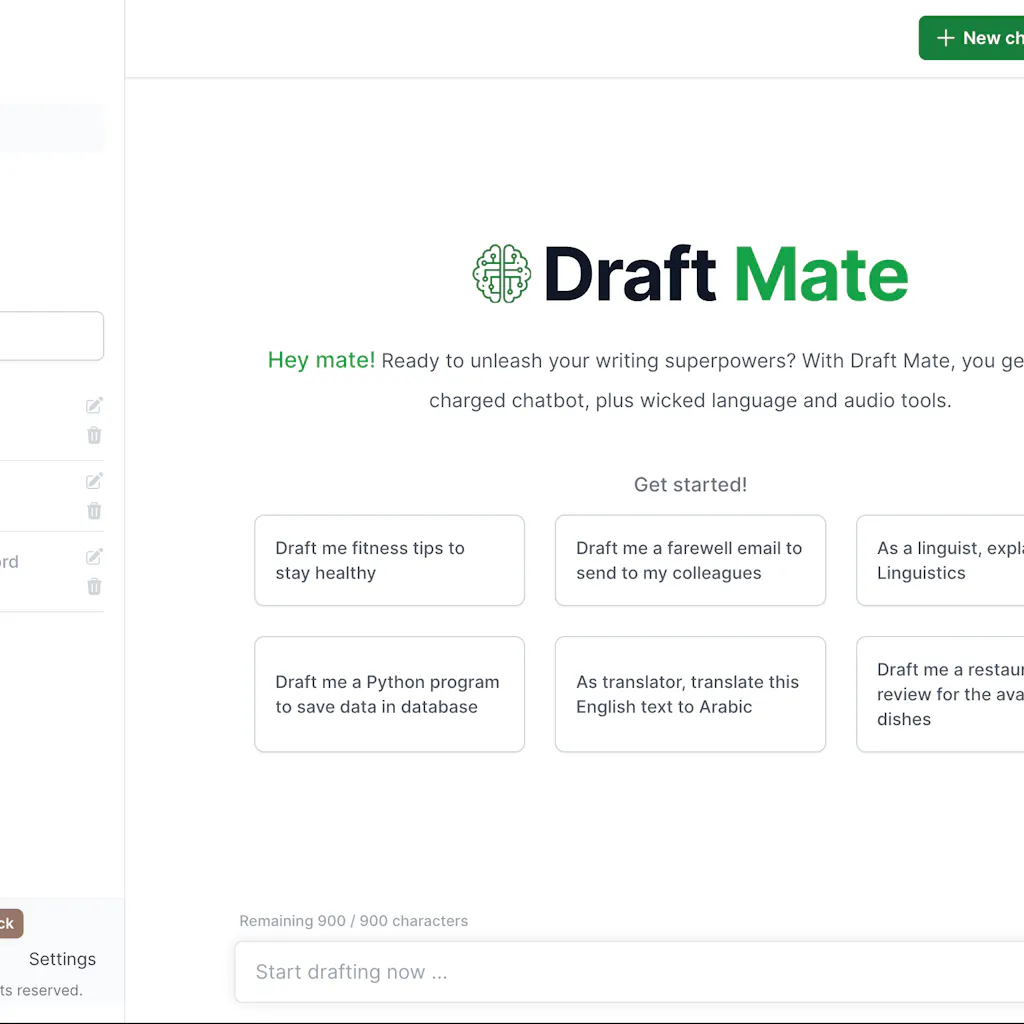
Task: Choose the translate English to Arabic card
Action: click(x=690, y=694)
